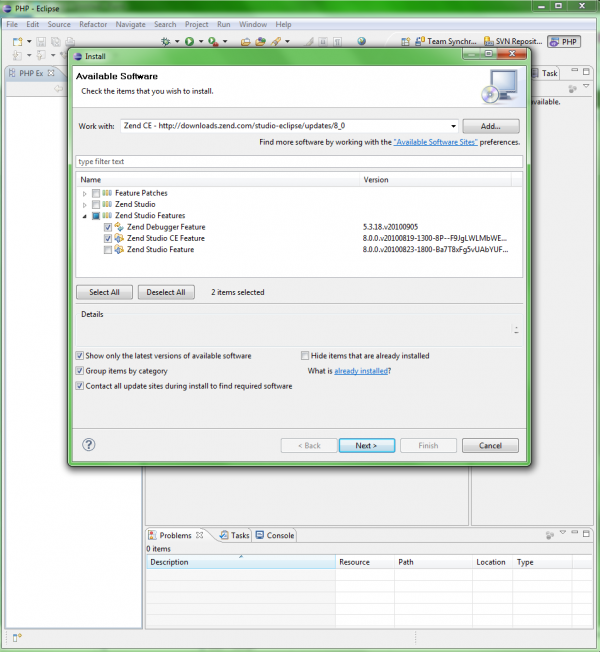
Task: Switch to SVN Repository perspective
Action: [513, 41]
